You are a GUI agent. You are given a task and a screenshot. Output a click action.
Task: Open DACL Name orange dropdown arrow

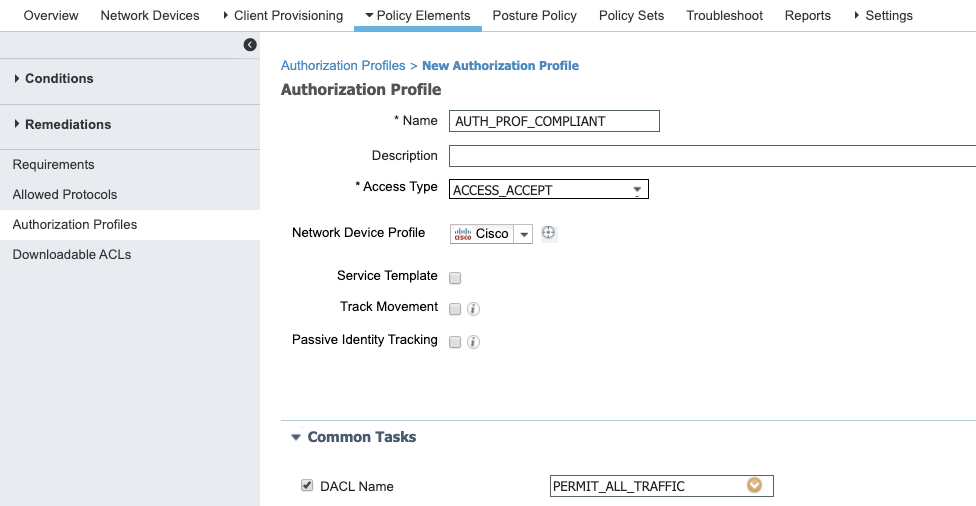pos(755,486)
